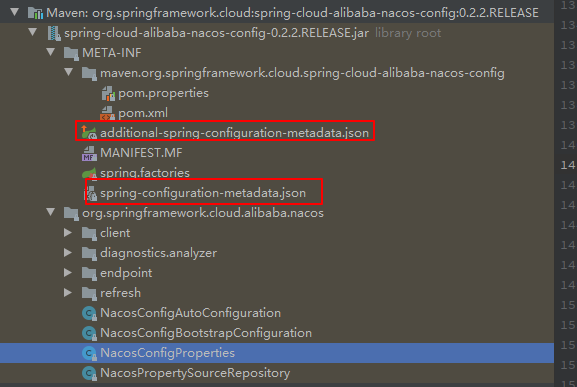Image resolution: width=577 pixels, height=387 pixels.
Task: Click the NacosConfigAutoConfiguration class icon
Action: click(x=89, y=313)
